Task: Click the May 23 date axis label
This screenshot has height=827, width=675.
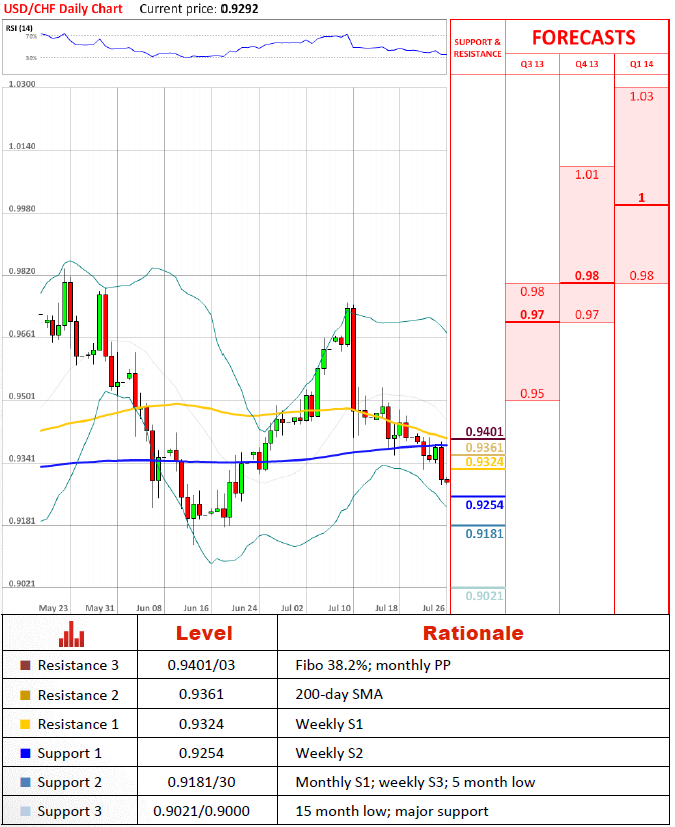Action: [53, 608]
